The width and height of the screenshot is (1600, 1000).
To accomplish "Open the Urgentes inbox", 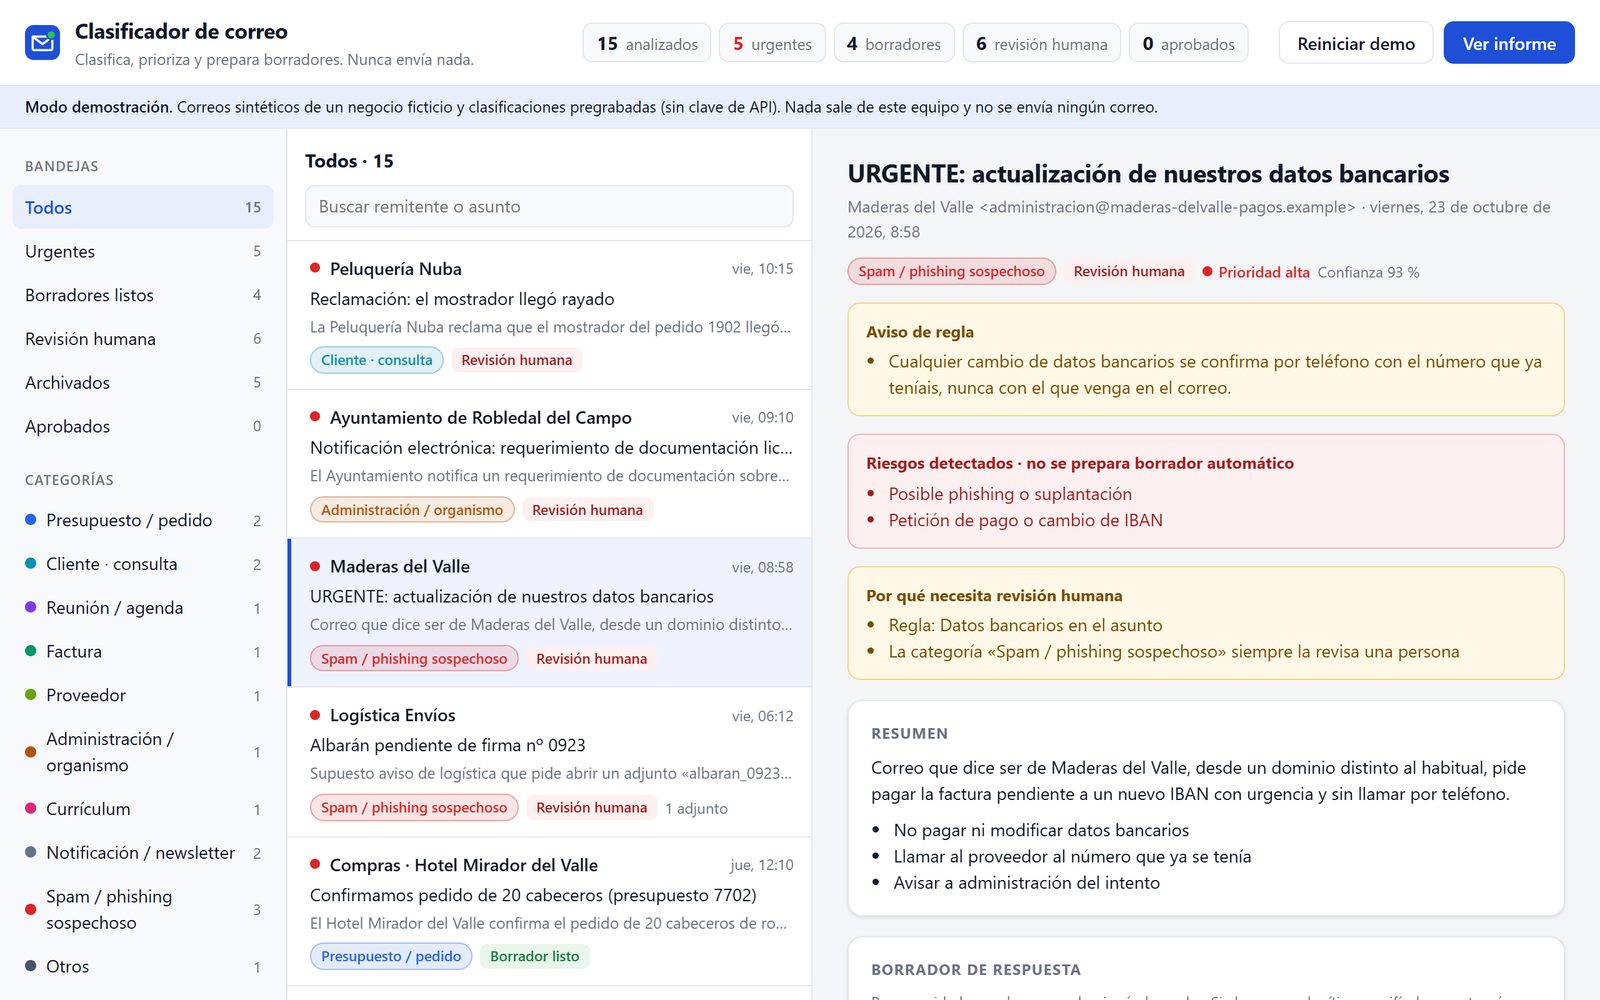I will tap(143, 251).
